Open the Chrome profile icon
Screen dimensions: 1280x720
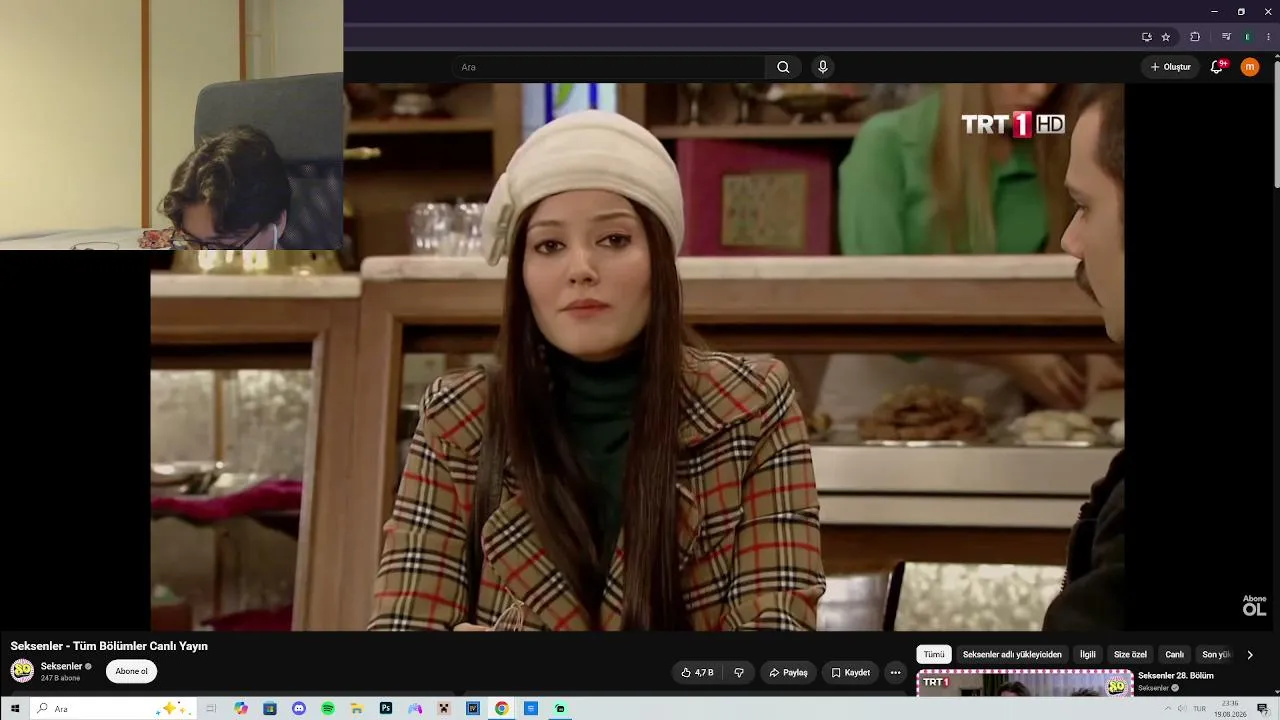pyautogui.click(x=1247, y=37)
